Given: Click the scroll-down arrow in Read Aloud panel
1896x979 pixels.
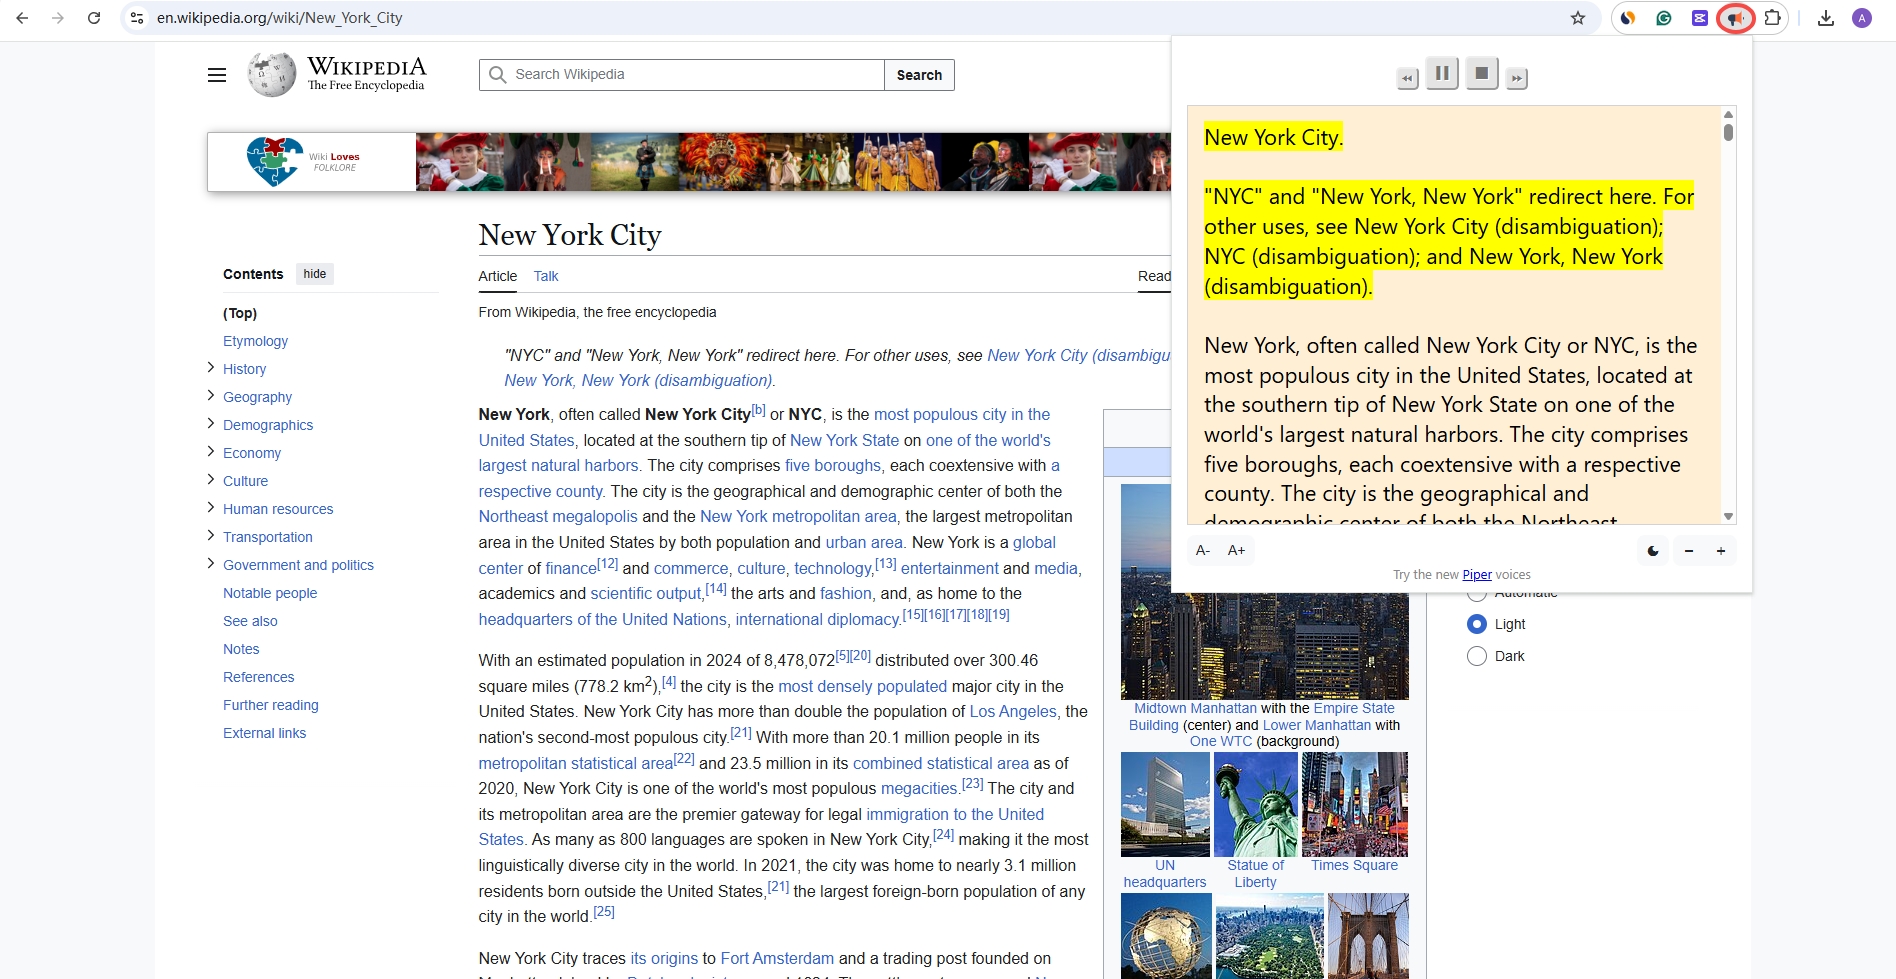Looking at the screenshot, I should [1728, 516].
